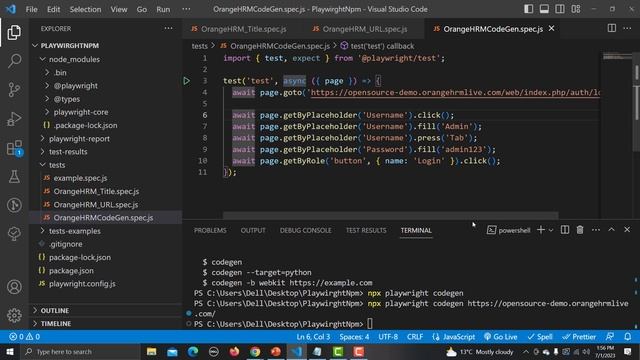Toggle Spell checker in status bar
This screenshot has height=360, width=640.
[x=540, y=337]
